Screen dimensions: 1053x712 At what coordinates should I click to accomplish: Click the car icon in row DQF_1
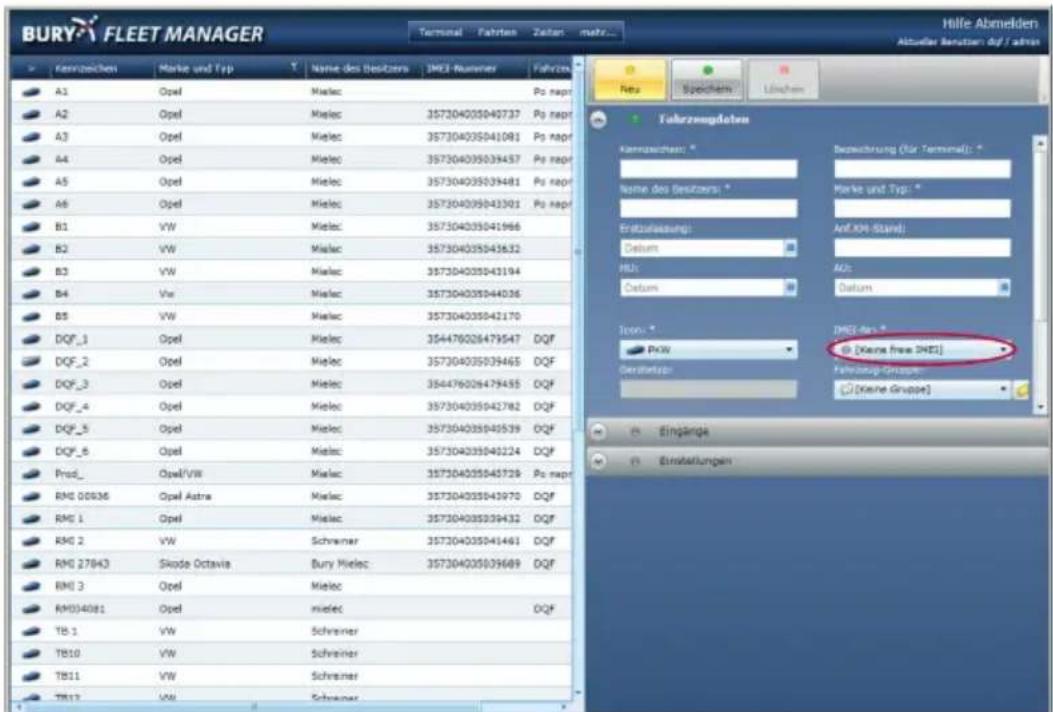31,339
